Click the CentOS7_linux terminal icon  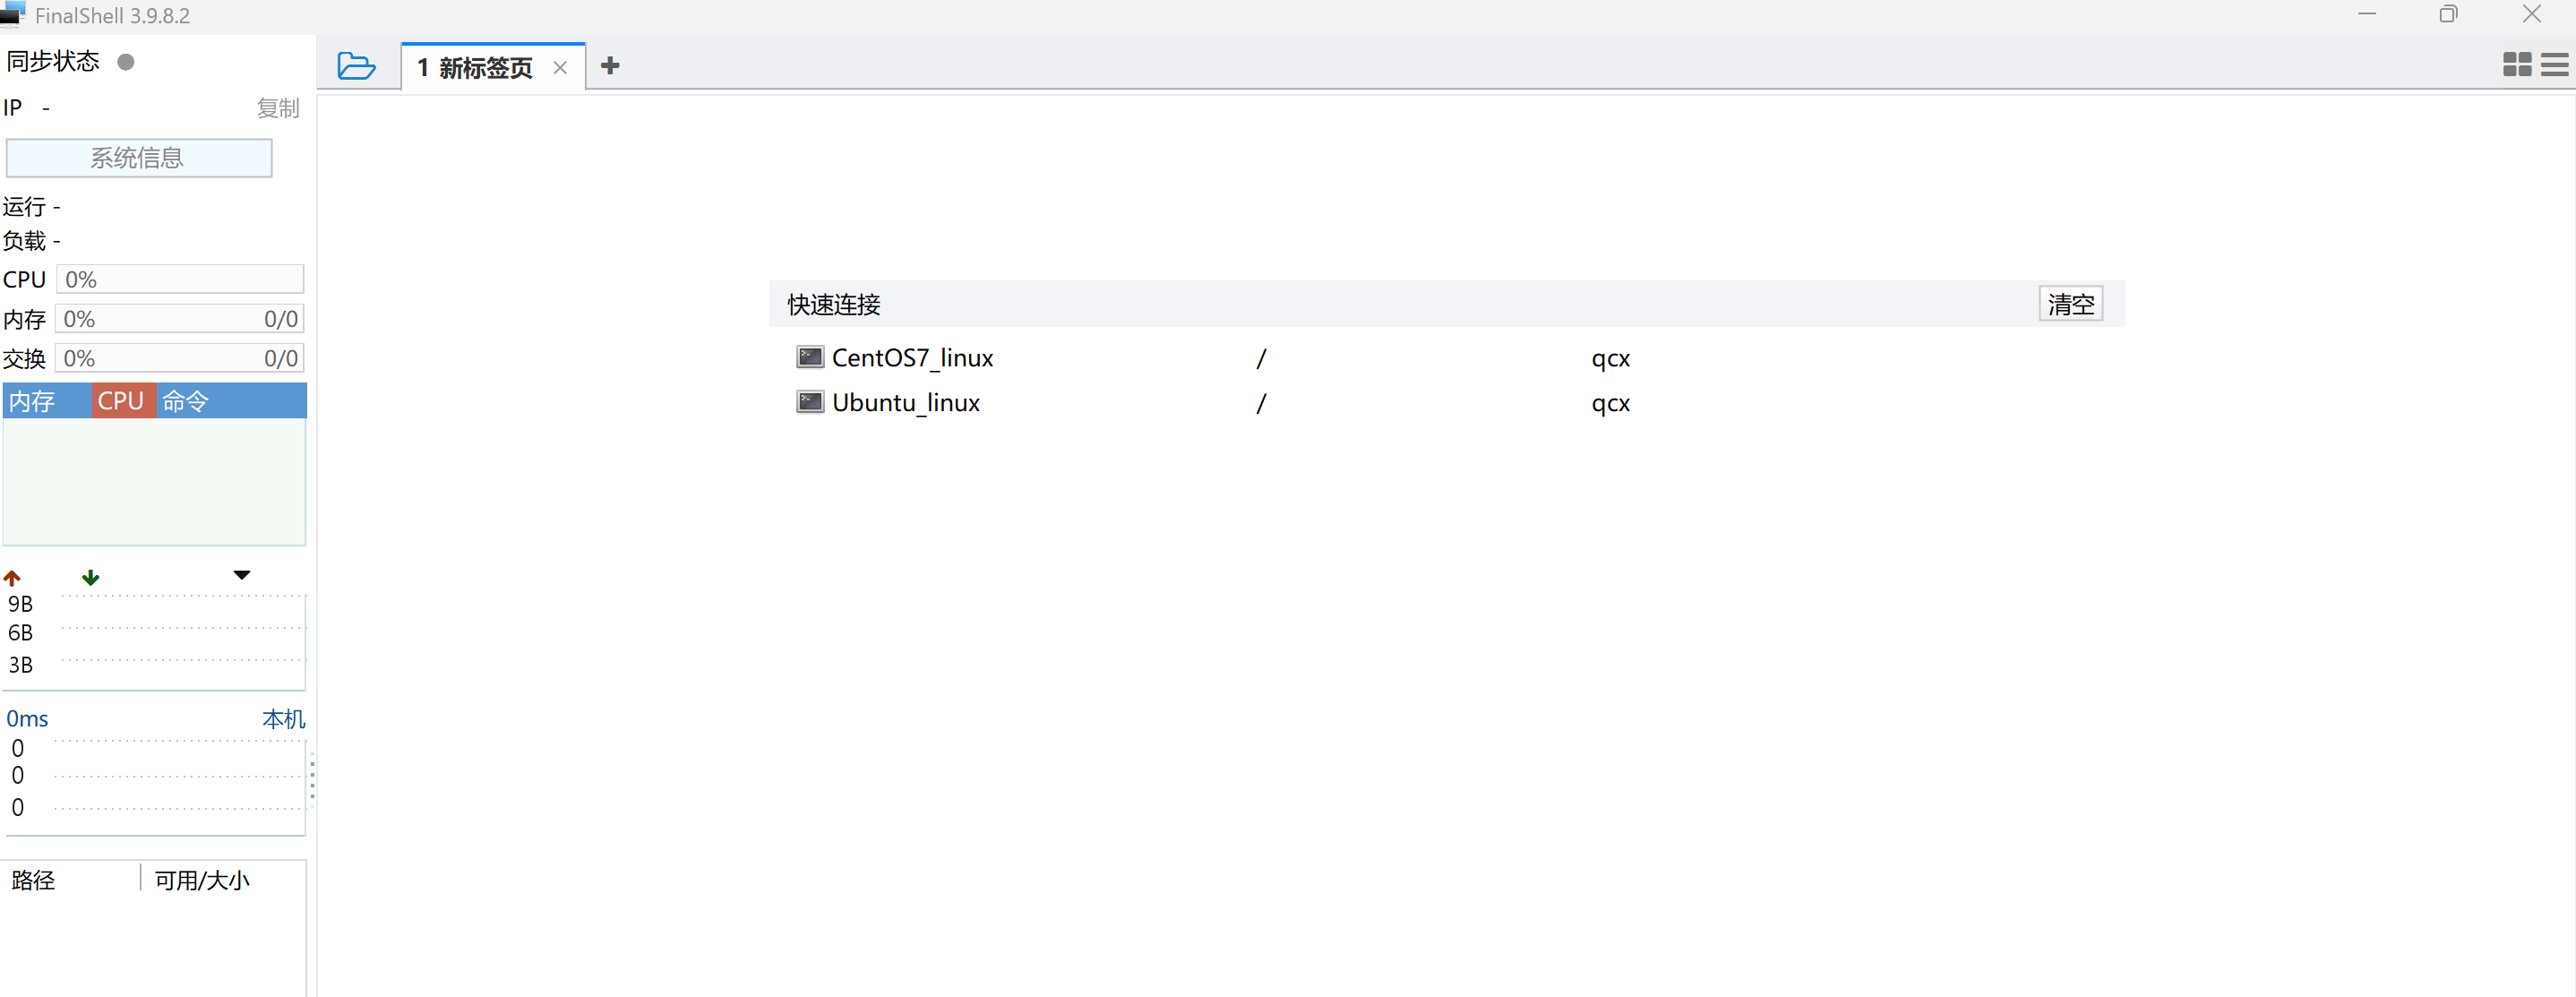click(x=809, y=357)
